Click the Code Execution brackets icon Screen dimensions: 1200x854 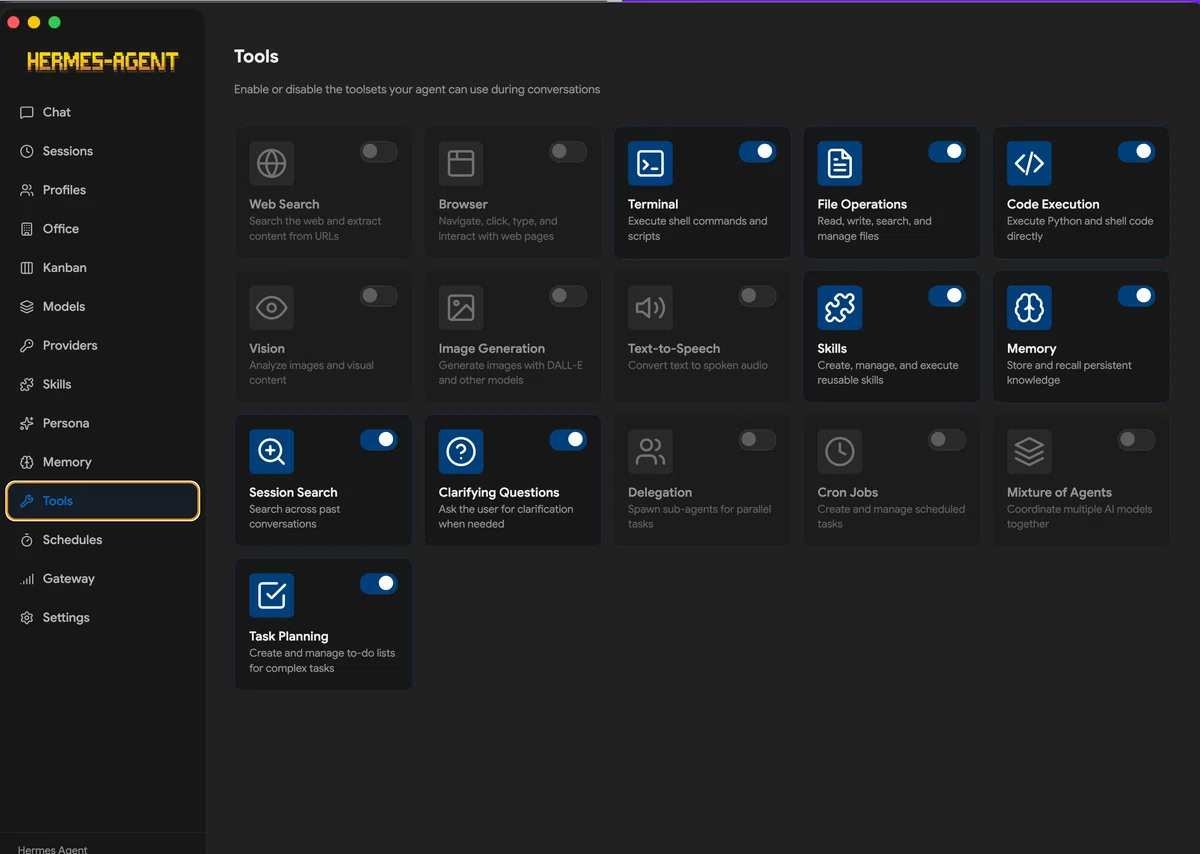1029,163
